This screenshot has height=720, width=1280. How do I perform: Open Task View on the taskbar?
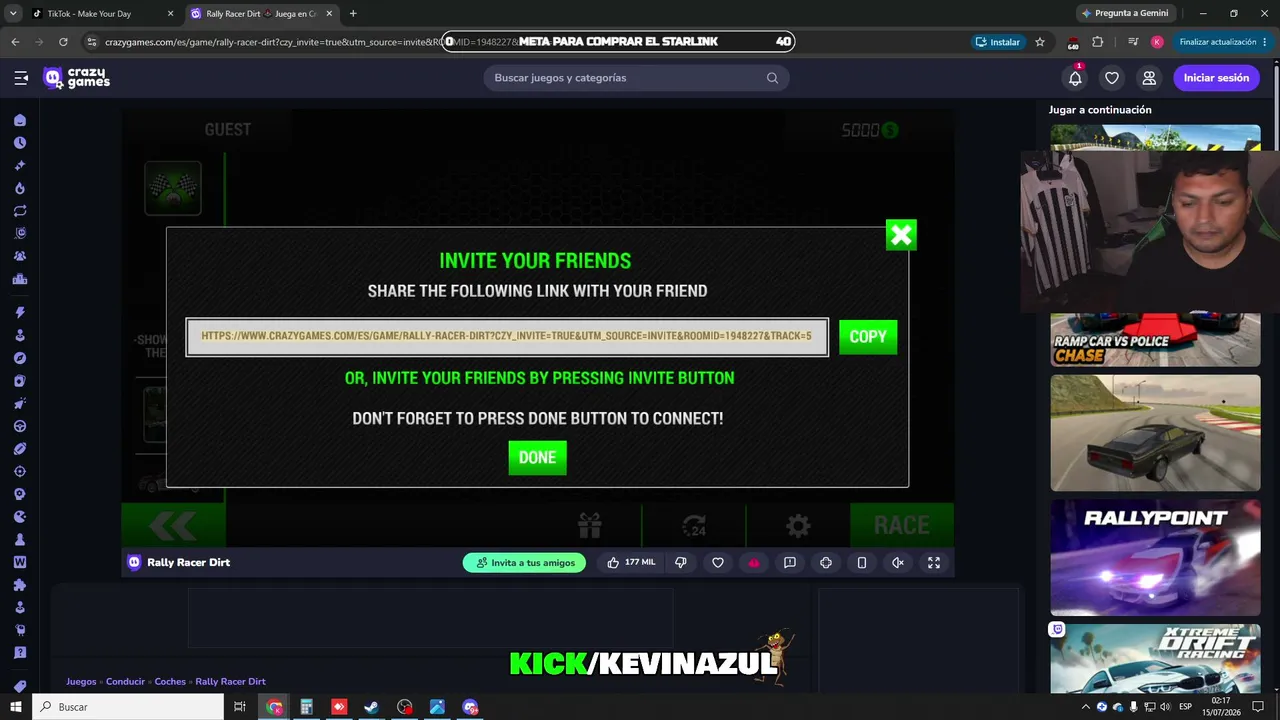240,707
